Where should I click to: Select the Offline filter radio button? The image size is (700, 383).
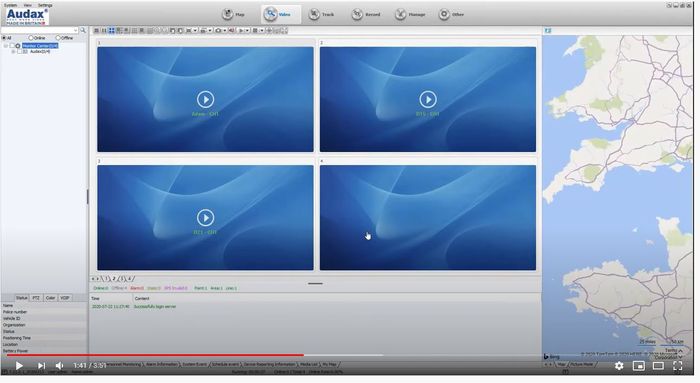[58, 38]
